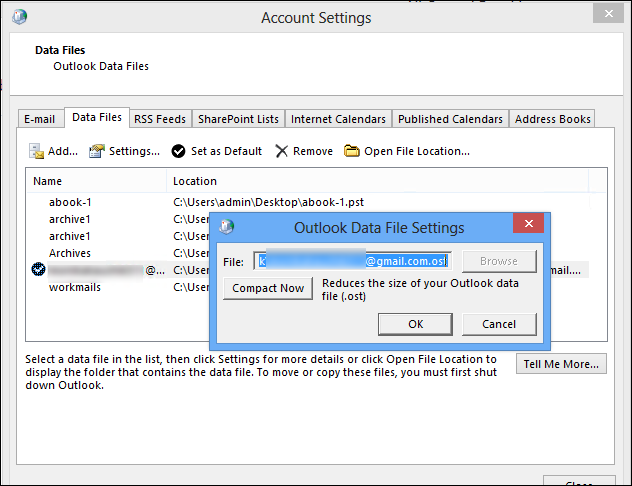Screen dimensions: 632x486
Task: Select the Data Files tab
Action: coord(97,117)
